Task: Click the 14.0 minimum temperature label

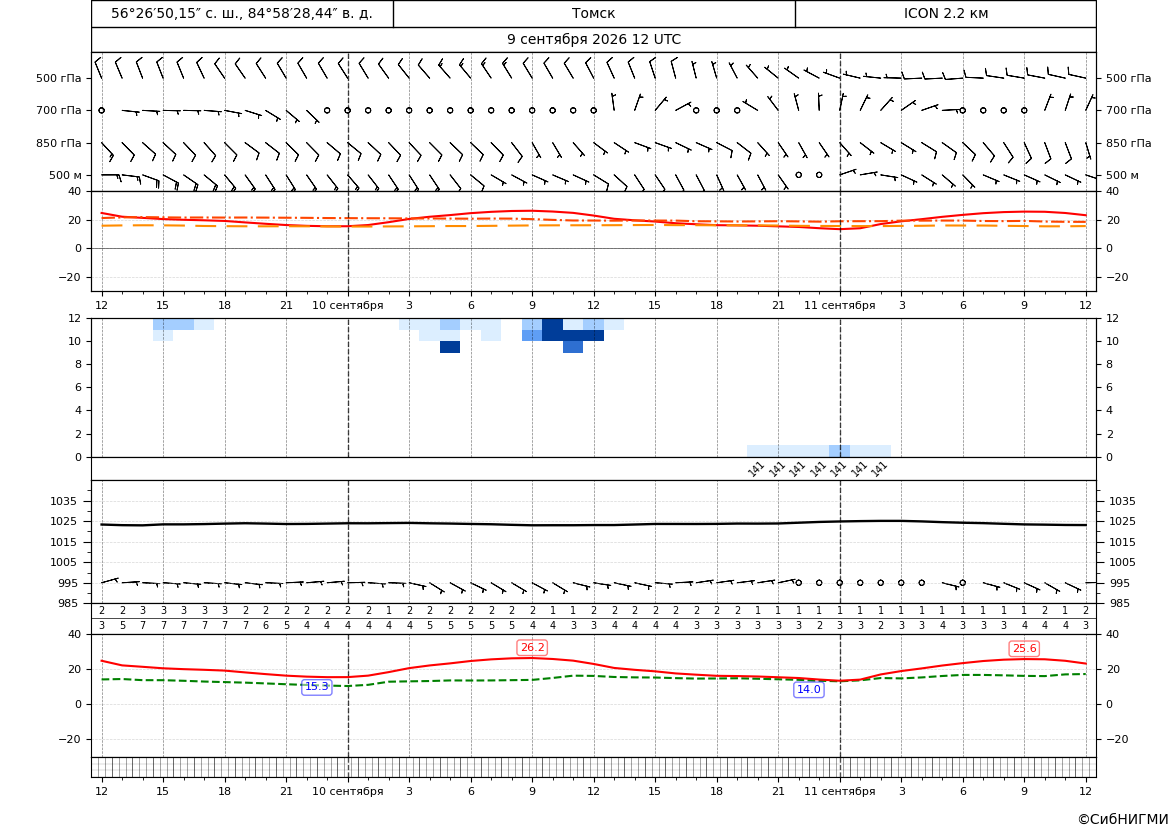Action: click(809, 689)
